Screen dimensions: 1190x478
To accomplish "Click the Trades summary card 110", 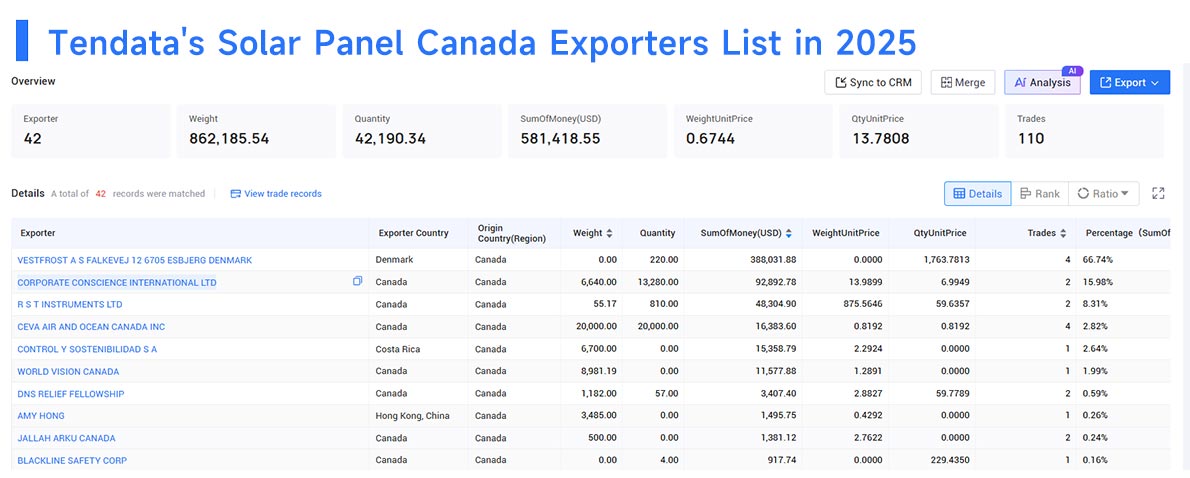I will 1084,131.
